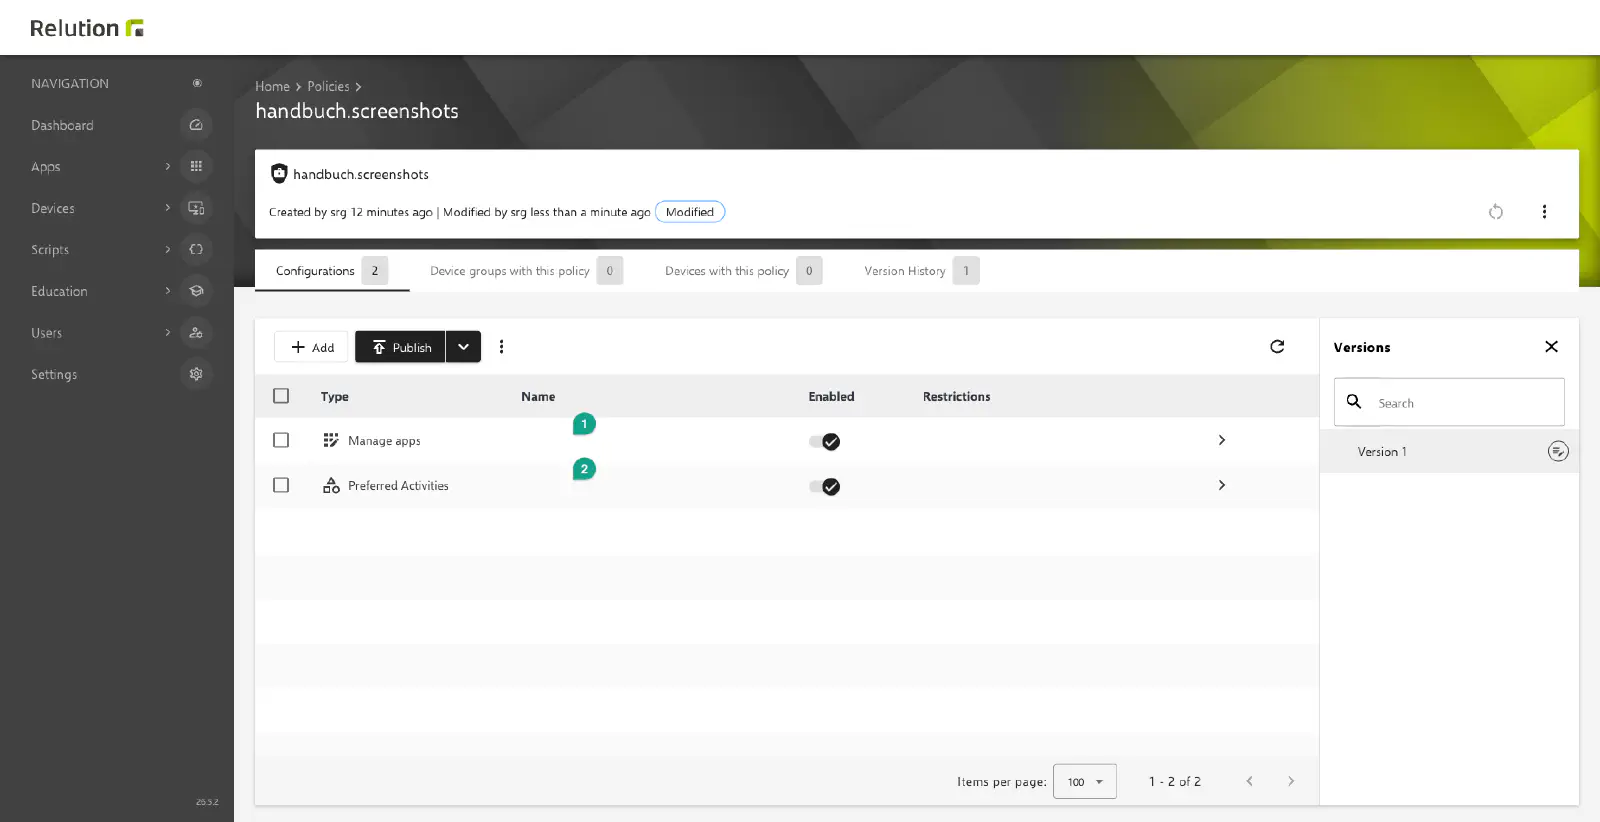Expand the Manage apps row chevron

pyautogui.click(x=1221, y=440)
